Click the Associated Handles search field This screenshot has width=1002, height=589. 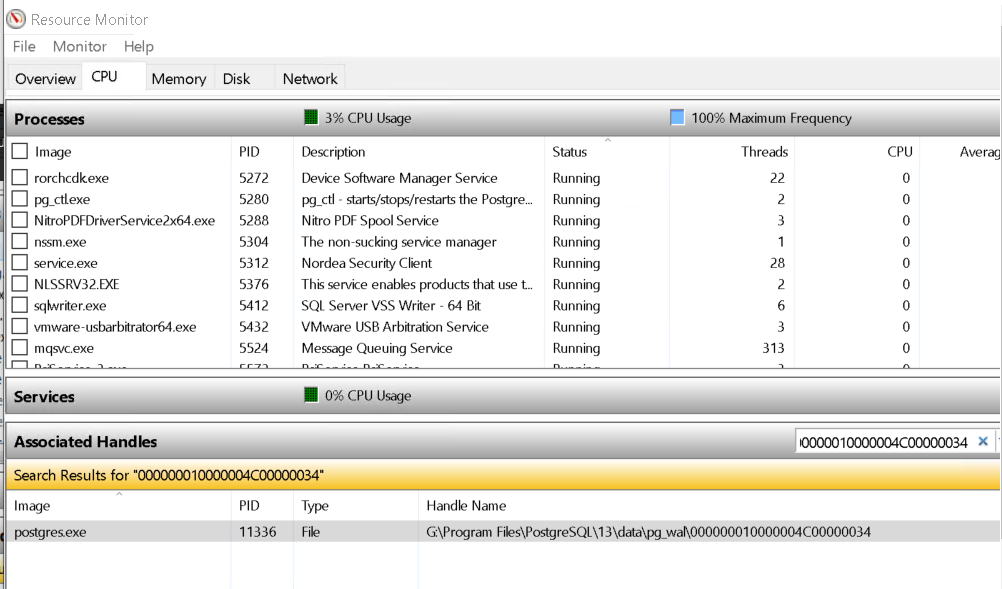click(883, 442)
